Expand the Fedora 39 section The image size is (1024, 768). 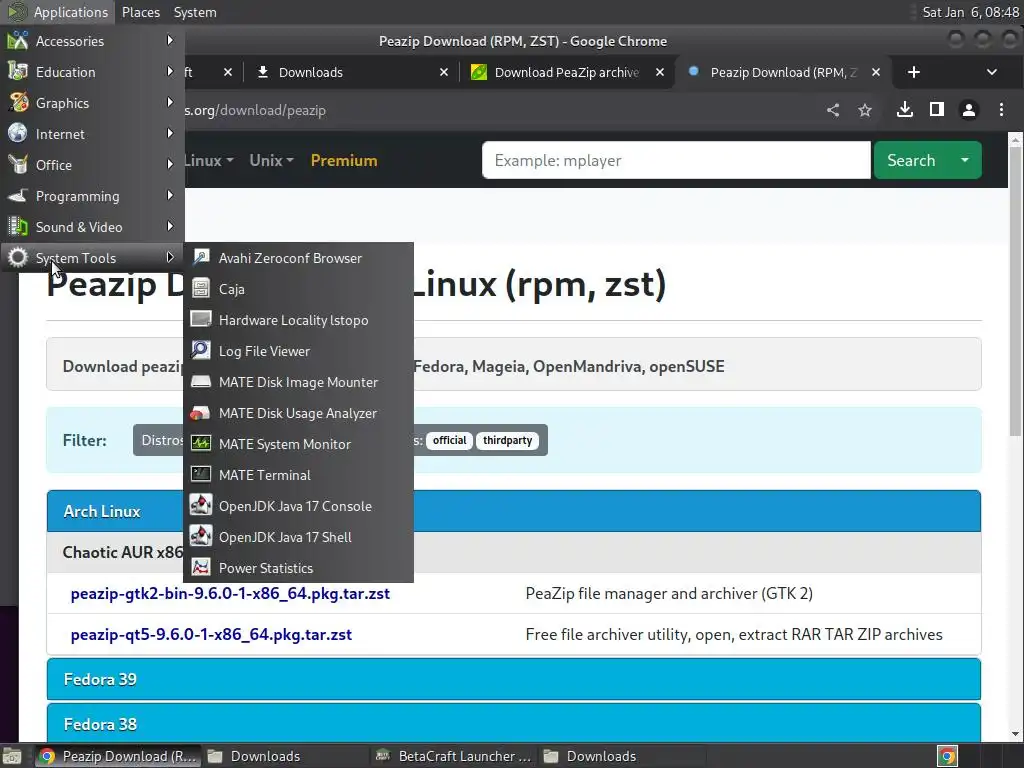pos(514,679)
